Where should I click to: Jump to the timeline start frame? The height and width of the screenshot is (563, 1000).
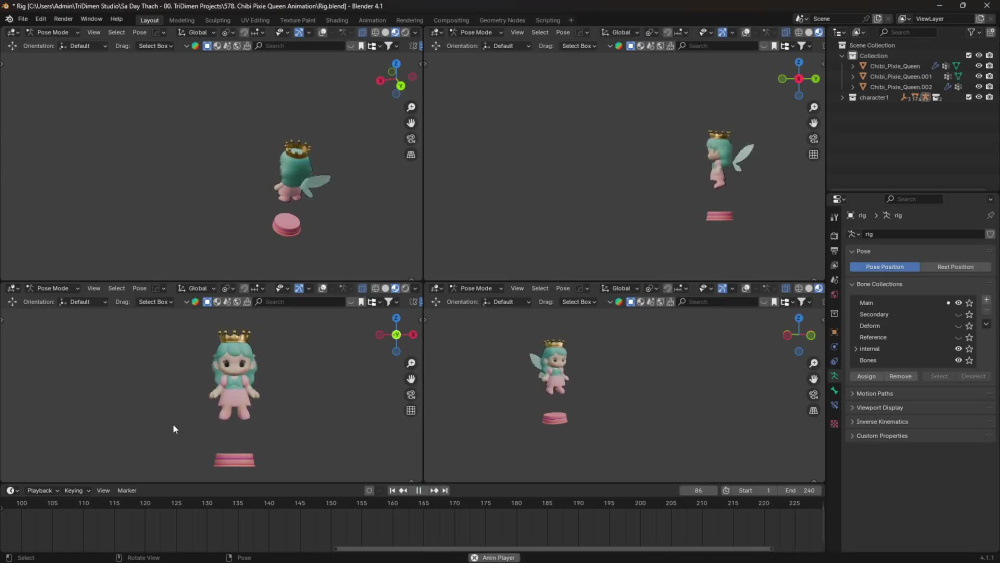[392, 490]
